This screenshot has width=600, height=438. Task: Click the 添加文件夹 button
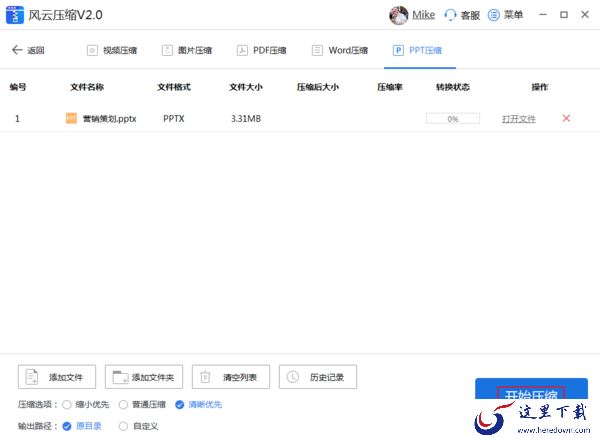coord(144,377)
